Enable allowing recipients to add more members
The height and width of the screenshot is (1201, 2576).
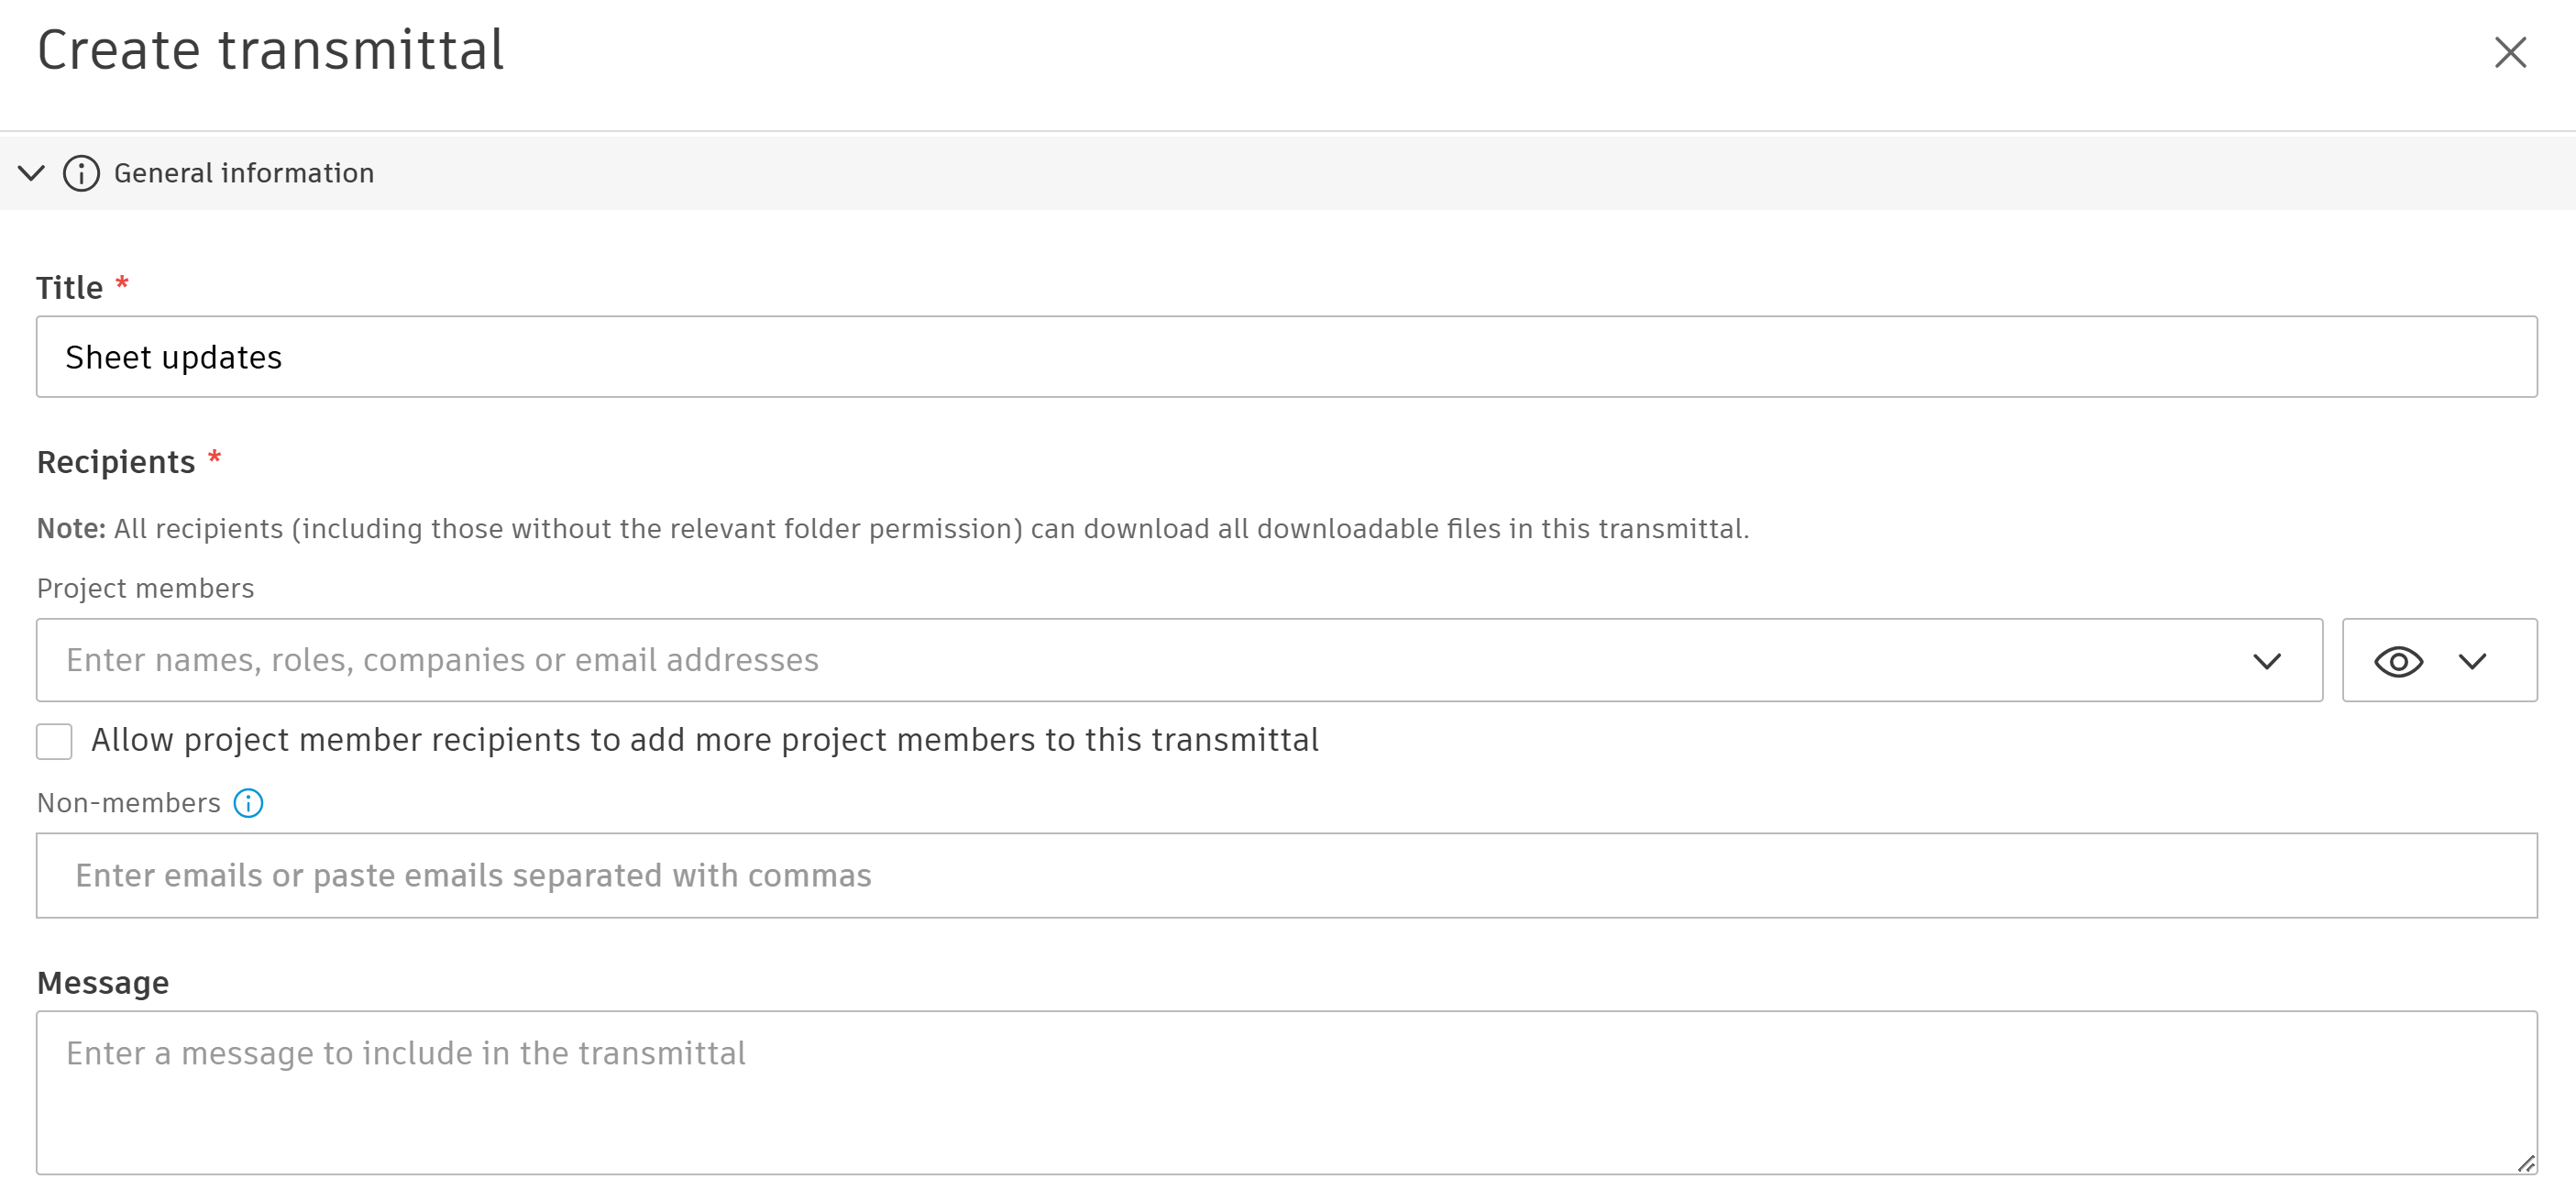click(x=54, y=741)
